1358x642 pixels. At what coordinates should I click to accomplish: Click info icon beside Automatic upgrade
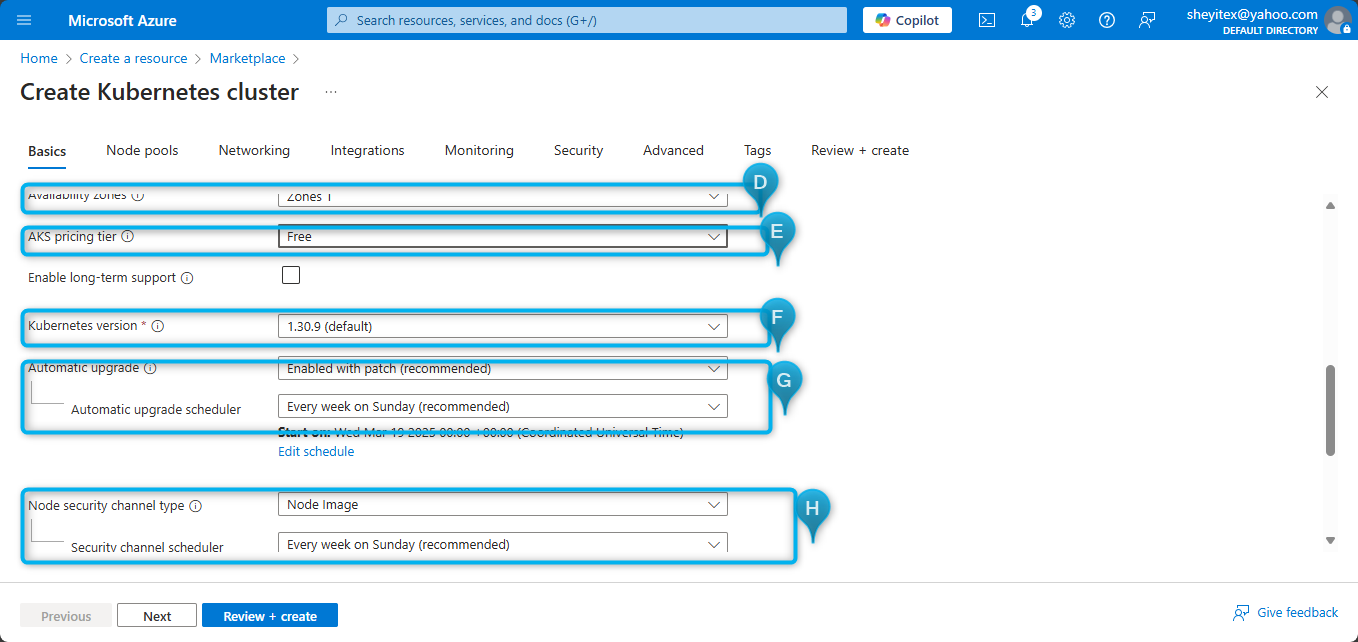click(x=150, y=368)
